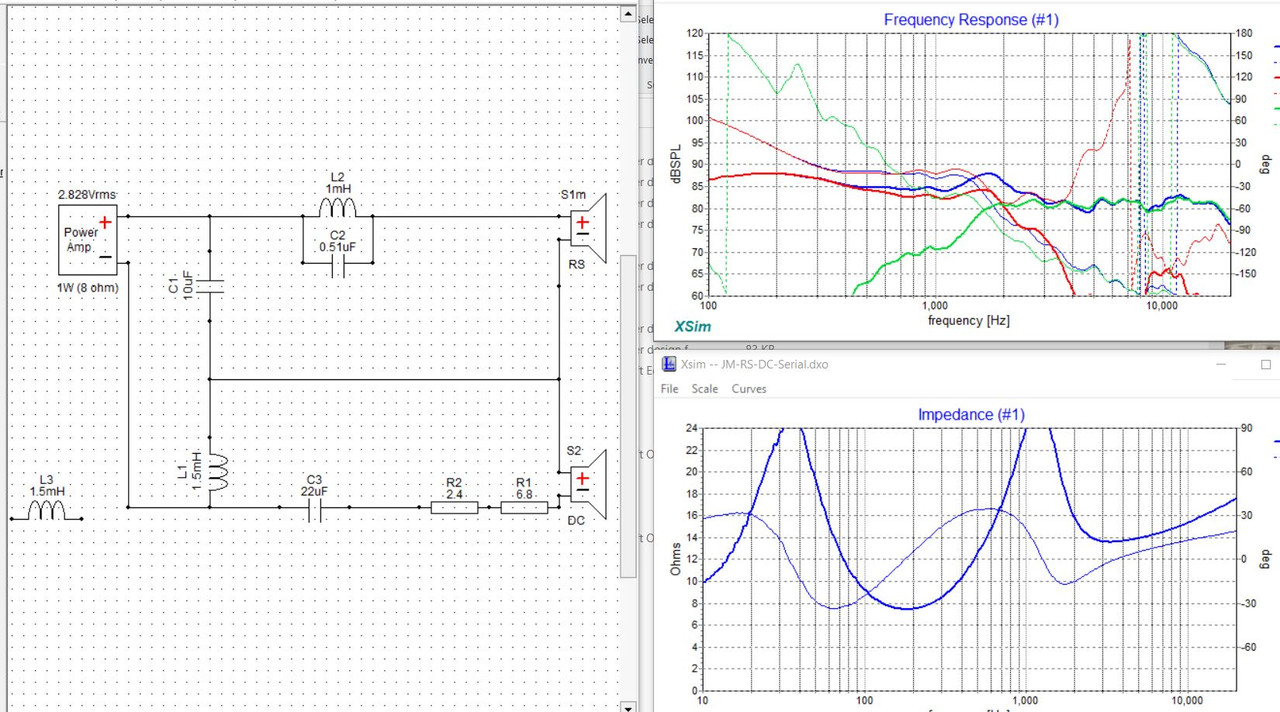The width and height of the screenshot is (1280, 712).
Task: Select the unconnected inductor L3 1.5mH
Action: 46,511
